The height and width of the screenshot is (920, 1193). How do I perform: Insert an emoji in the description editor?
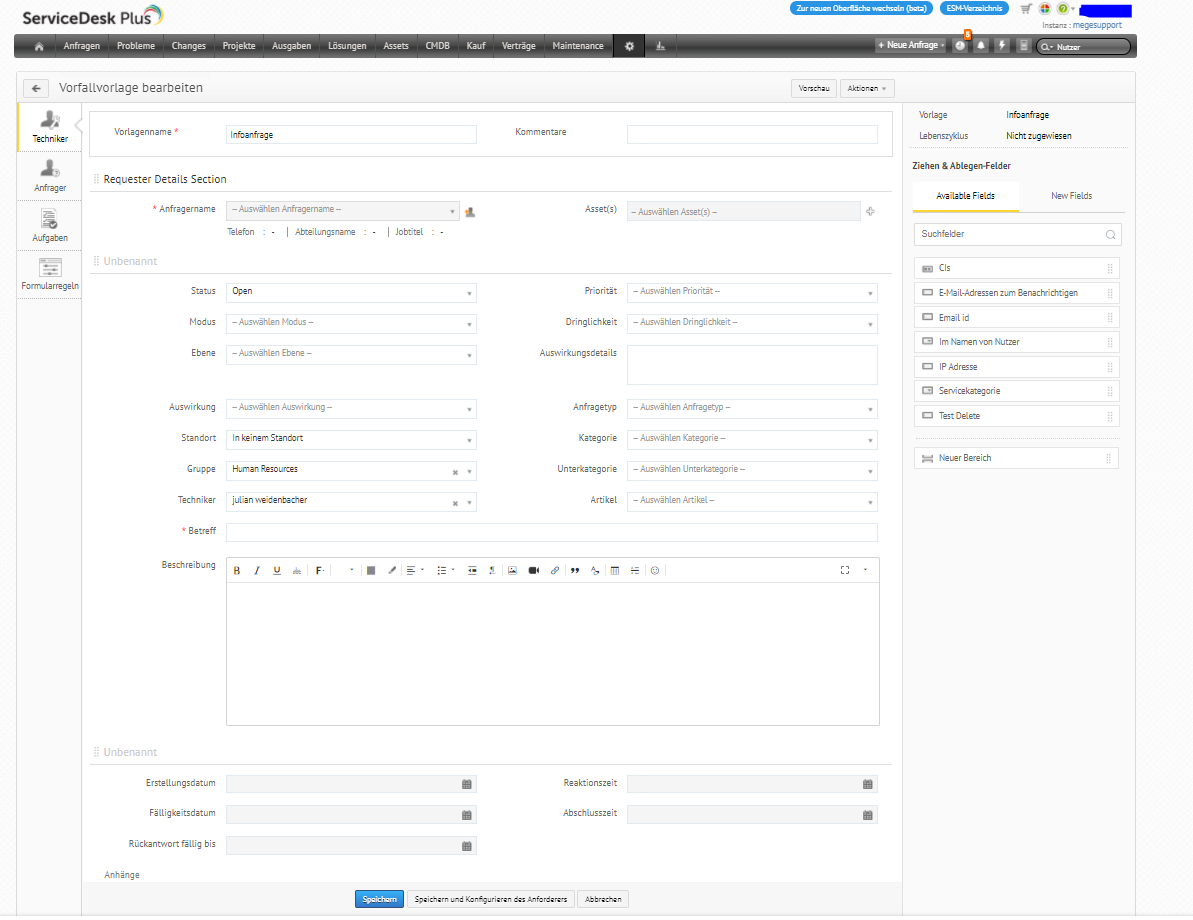[655, 571]
